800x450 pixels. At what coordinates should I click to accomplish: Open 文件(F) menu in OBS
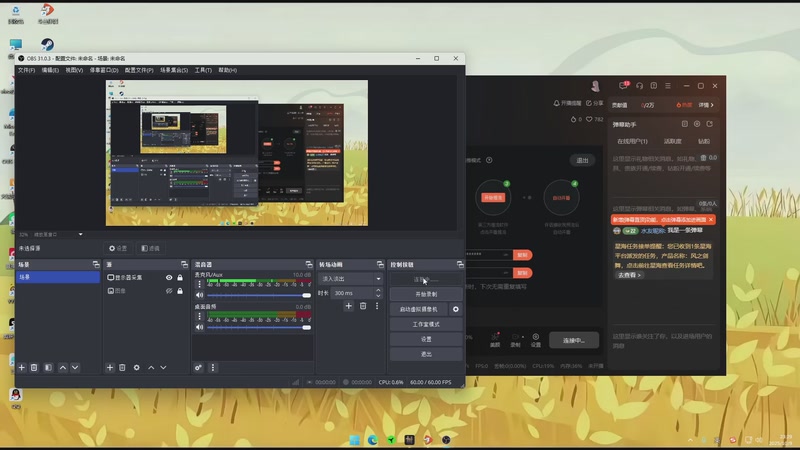click(26, 70)
